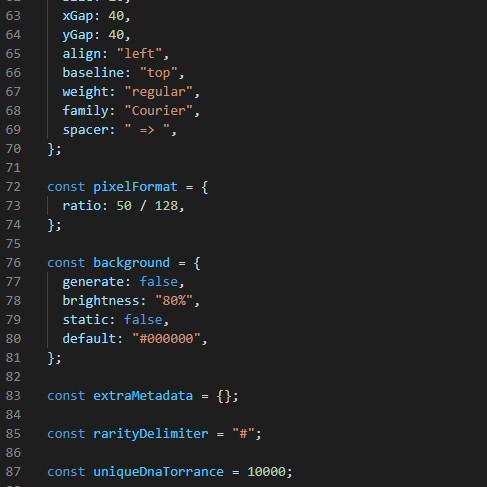
Task: Place cursor on yGap property
Action: [78, 35]
